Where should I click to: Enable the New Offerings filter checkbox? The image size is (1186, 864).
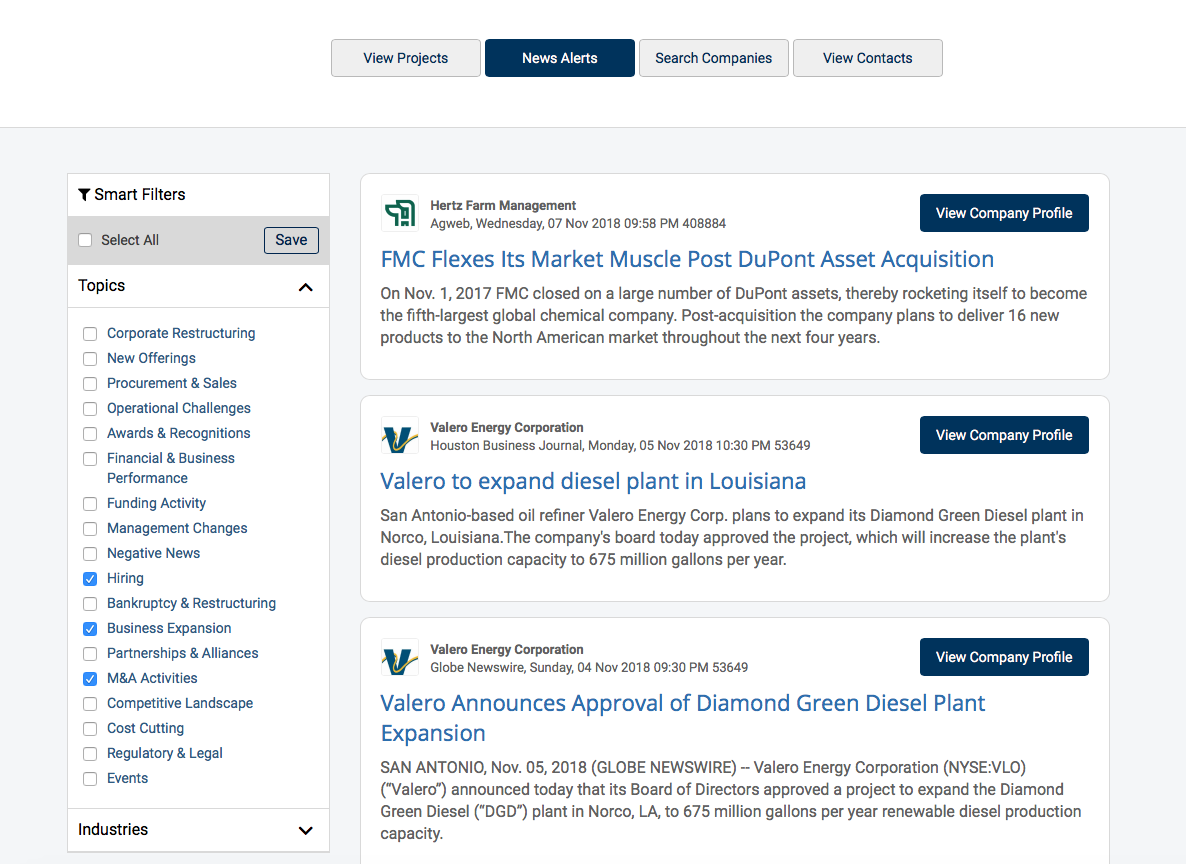[90, 359]
